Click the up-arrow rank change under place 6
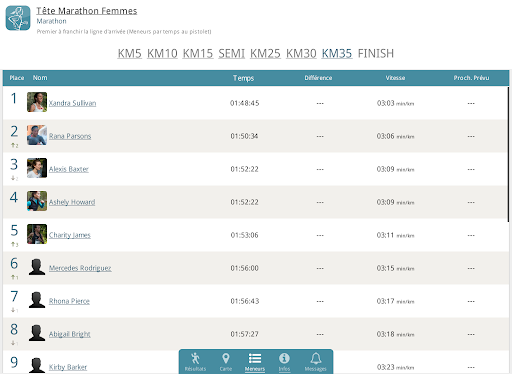The height and width of the screenshot is (374, 512). pyautogui.click(x=14, y=277)
